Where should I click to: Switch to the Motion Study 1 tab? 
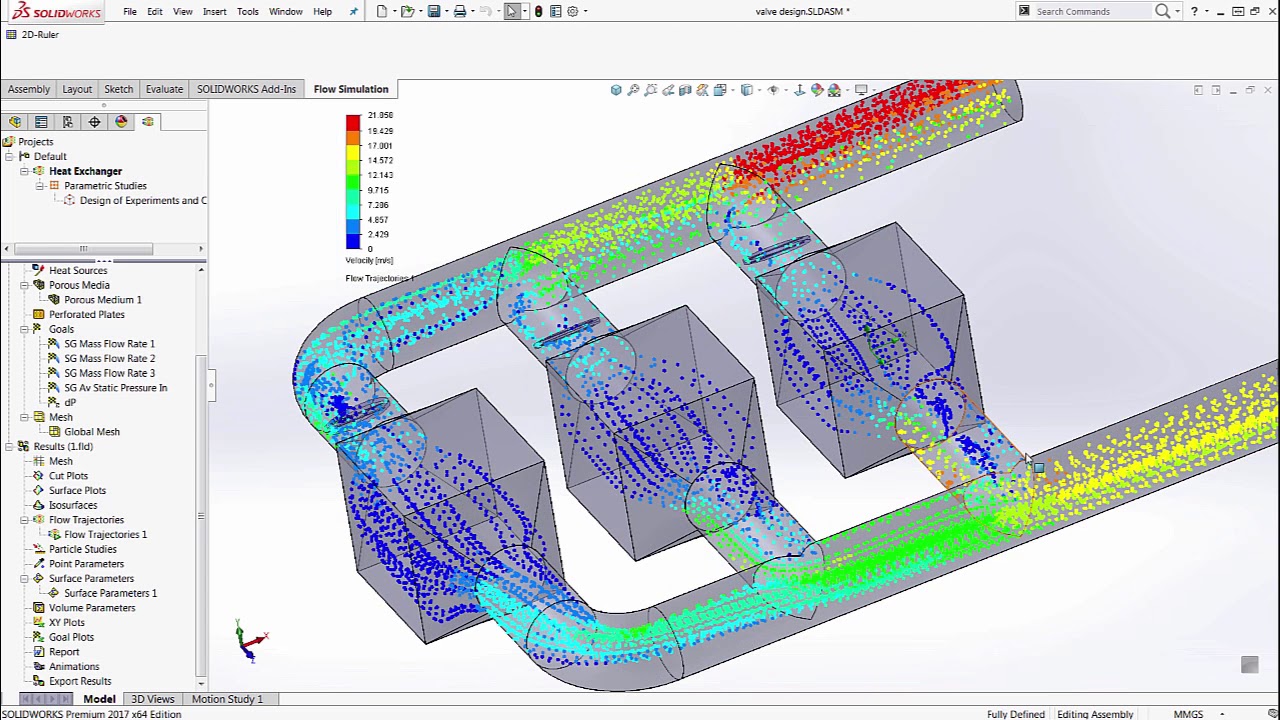coord(227,699)
